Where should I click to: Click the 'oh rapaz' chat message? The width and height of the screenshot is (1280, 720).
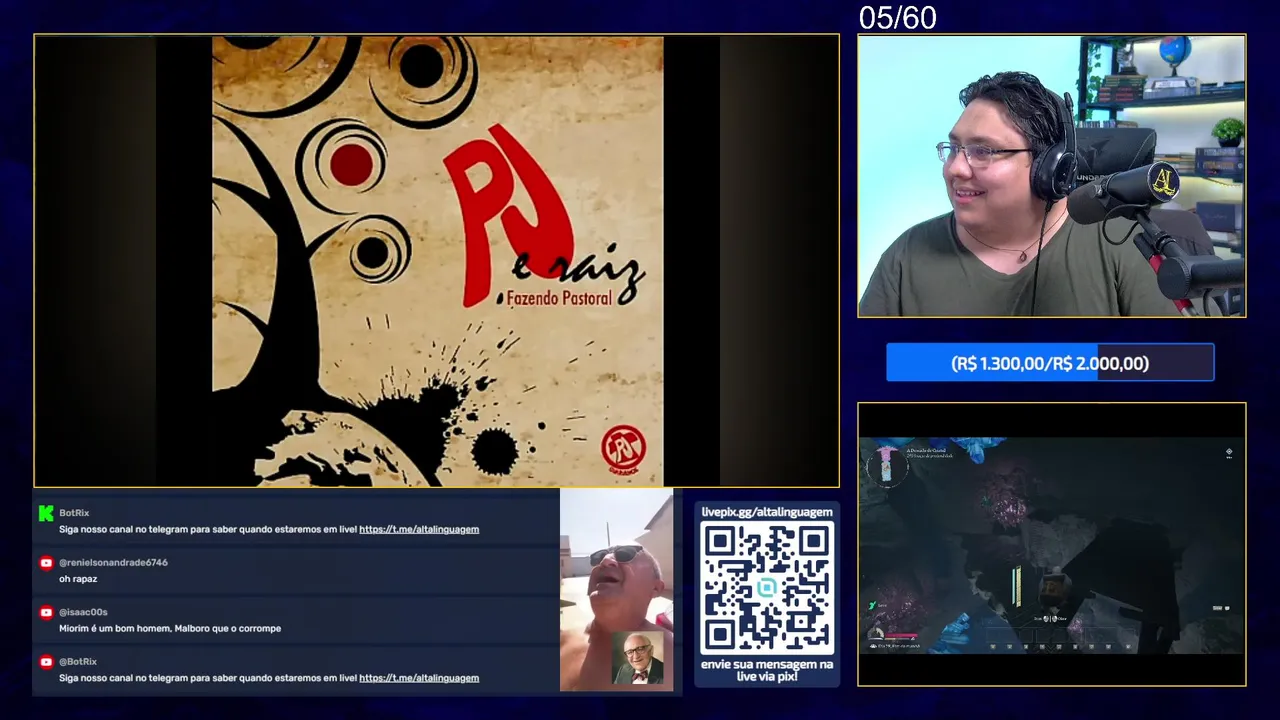click(x=78, y=579)
